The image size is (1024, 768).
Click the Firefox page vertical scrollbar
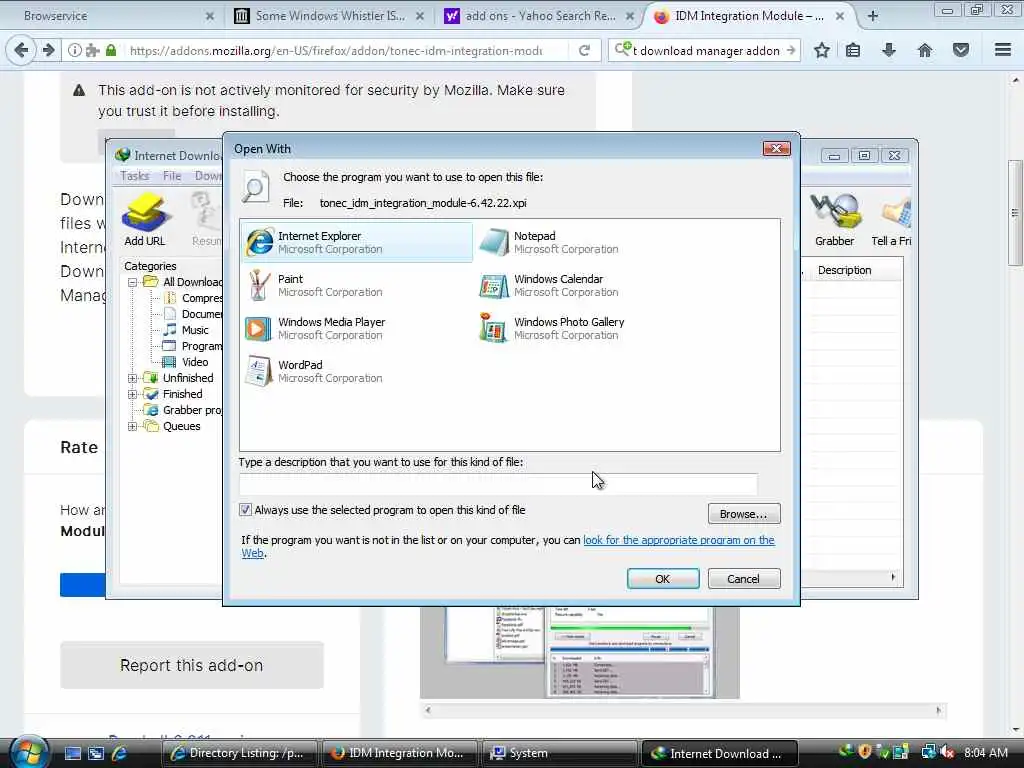[1016, 213]
